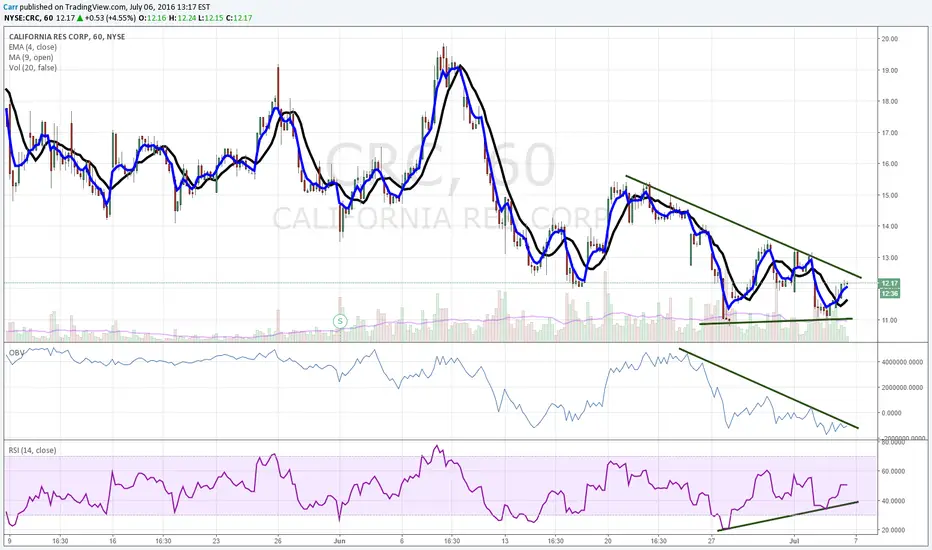Click the 17.00 price axis label
Viewport: 932px width, 550px height.
point(890,133)
